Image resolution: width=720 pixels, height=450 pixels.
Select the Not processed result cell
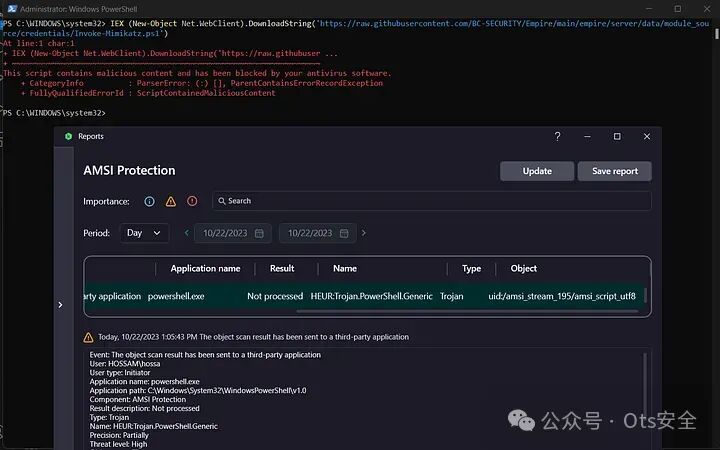pyautogui.click(x=275, y=296)
